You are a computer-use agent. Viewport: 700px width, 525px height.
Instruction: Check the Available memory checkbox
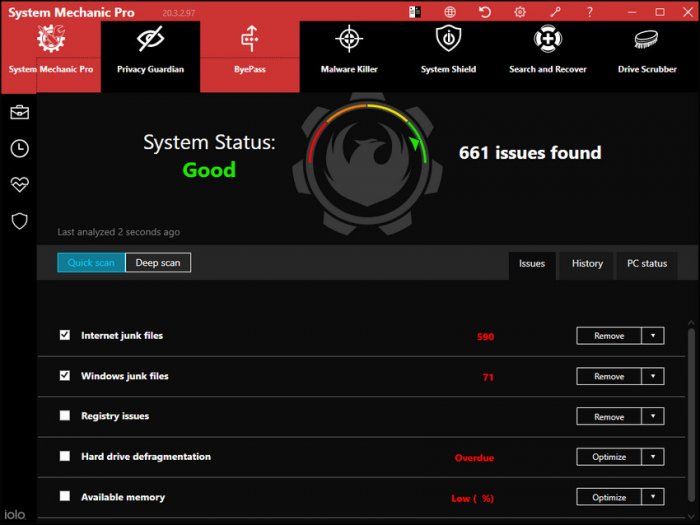[65, 496]
